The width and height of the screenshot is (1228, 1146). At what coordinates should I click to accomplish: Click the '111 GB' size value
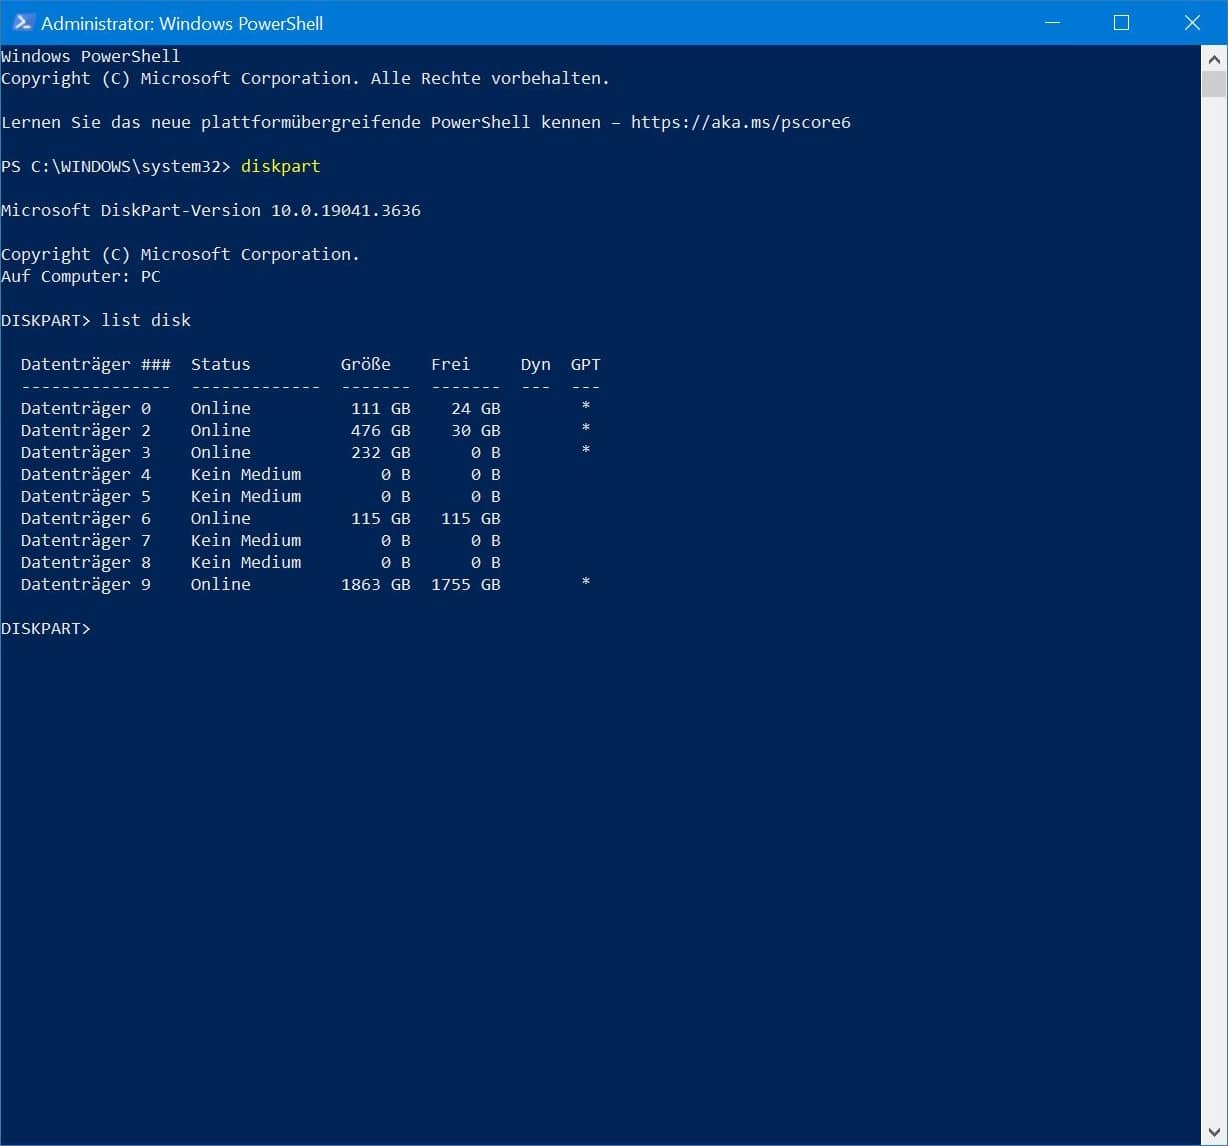[x=381, y=408]
